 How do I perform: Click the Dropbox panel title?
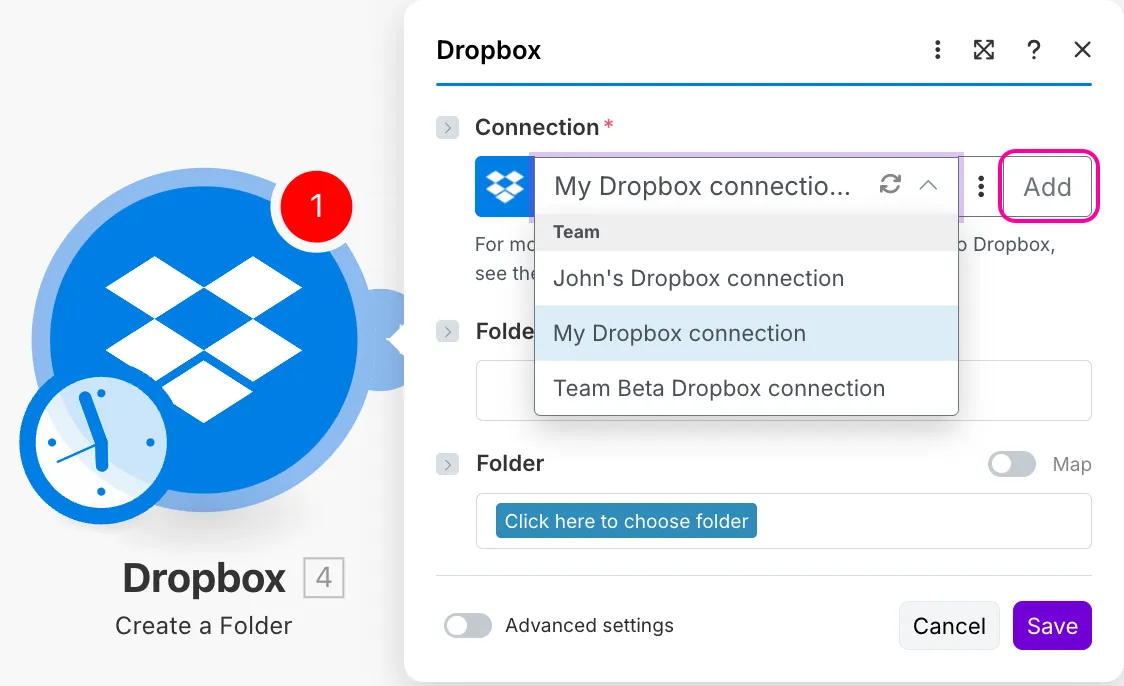488,50
